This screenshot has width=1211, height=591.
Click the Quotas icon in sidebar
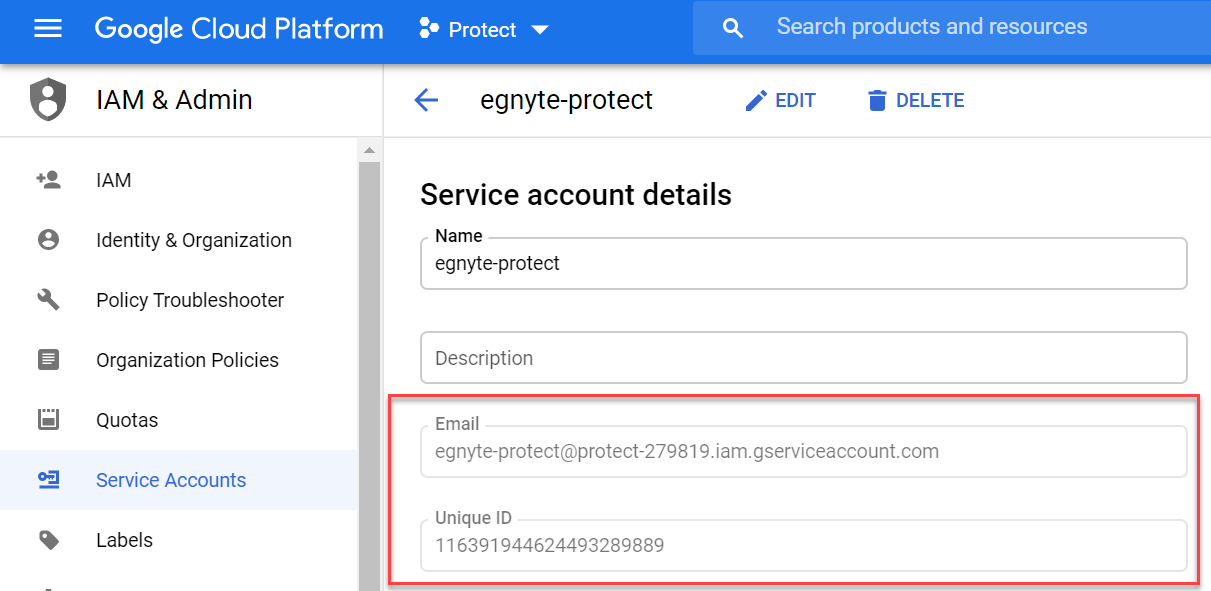click(x=48, y=420)
